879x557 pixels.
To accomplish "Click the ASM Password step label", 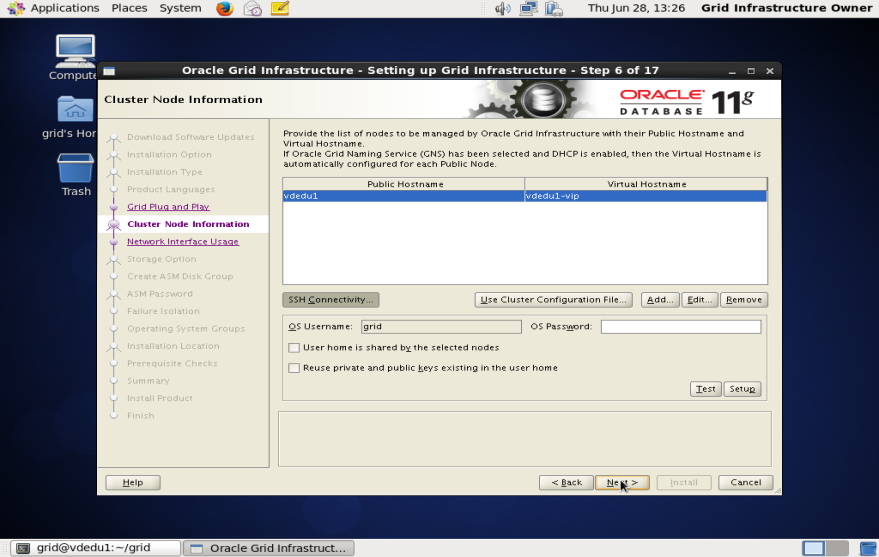I will tap(160, 294).
